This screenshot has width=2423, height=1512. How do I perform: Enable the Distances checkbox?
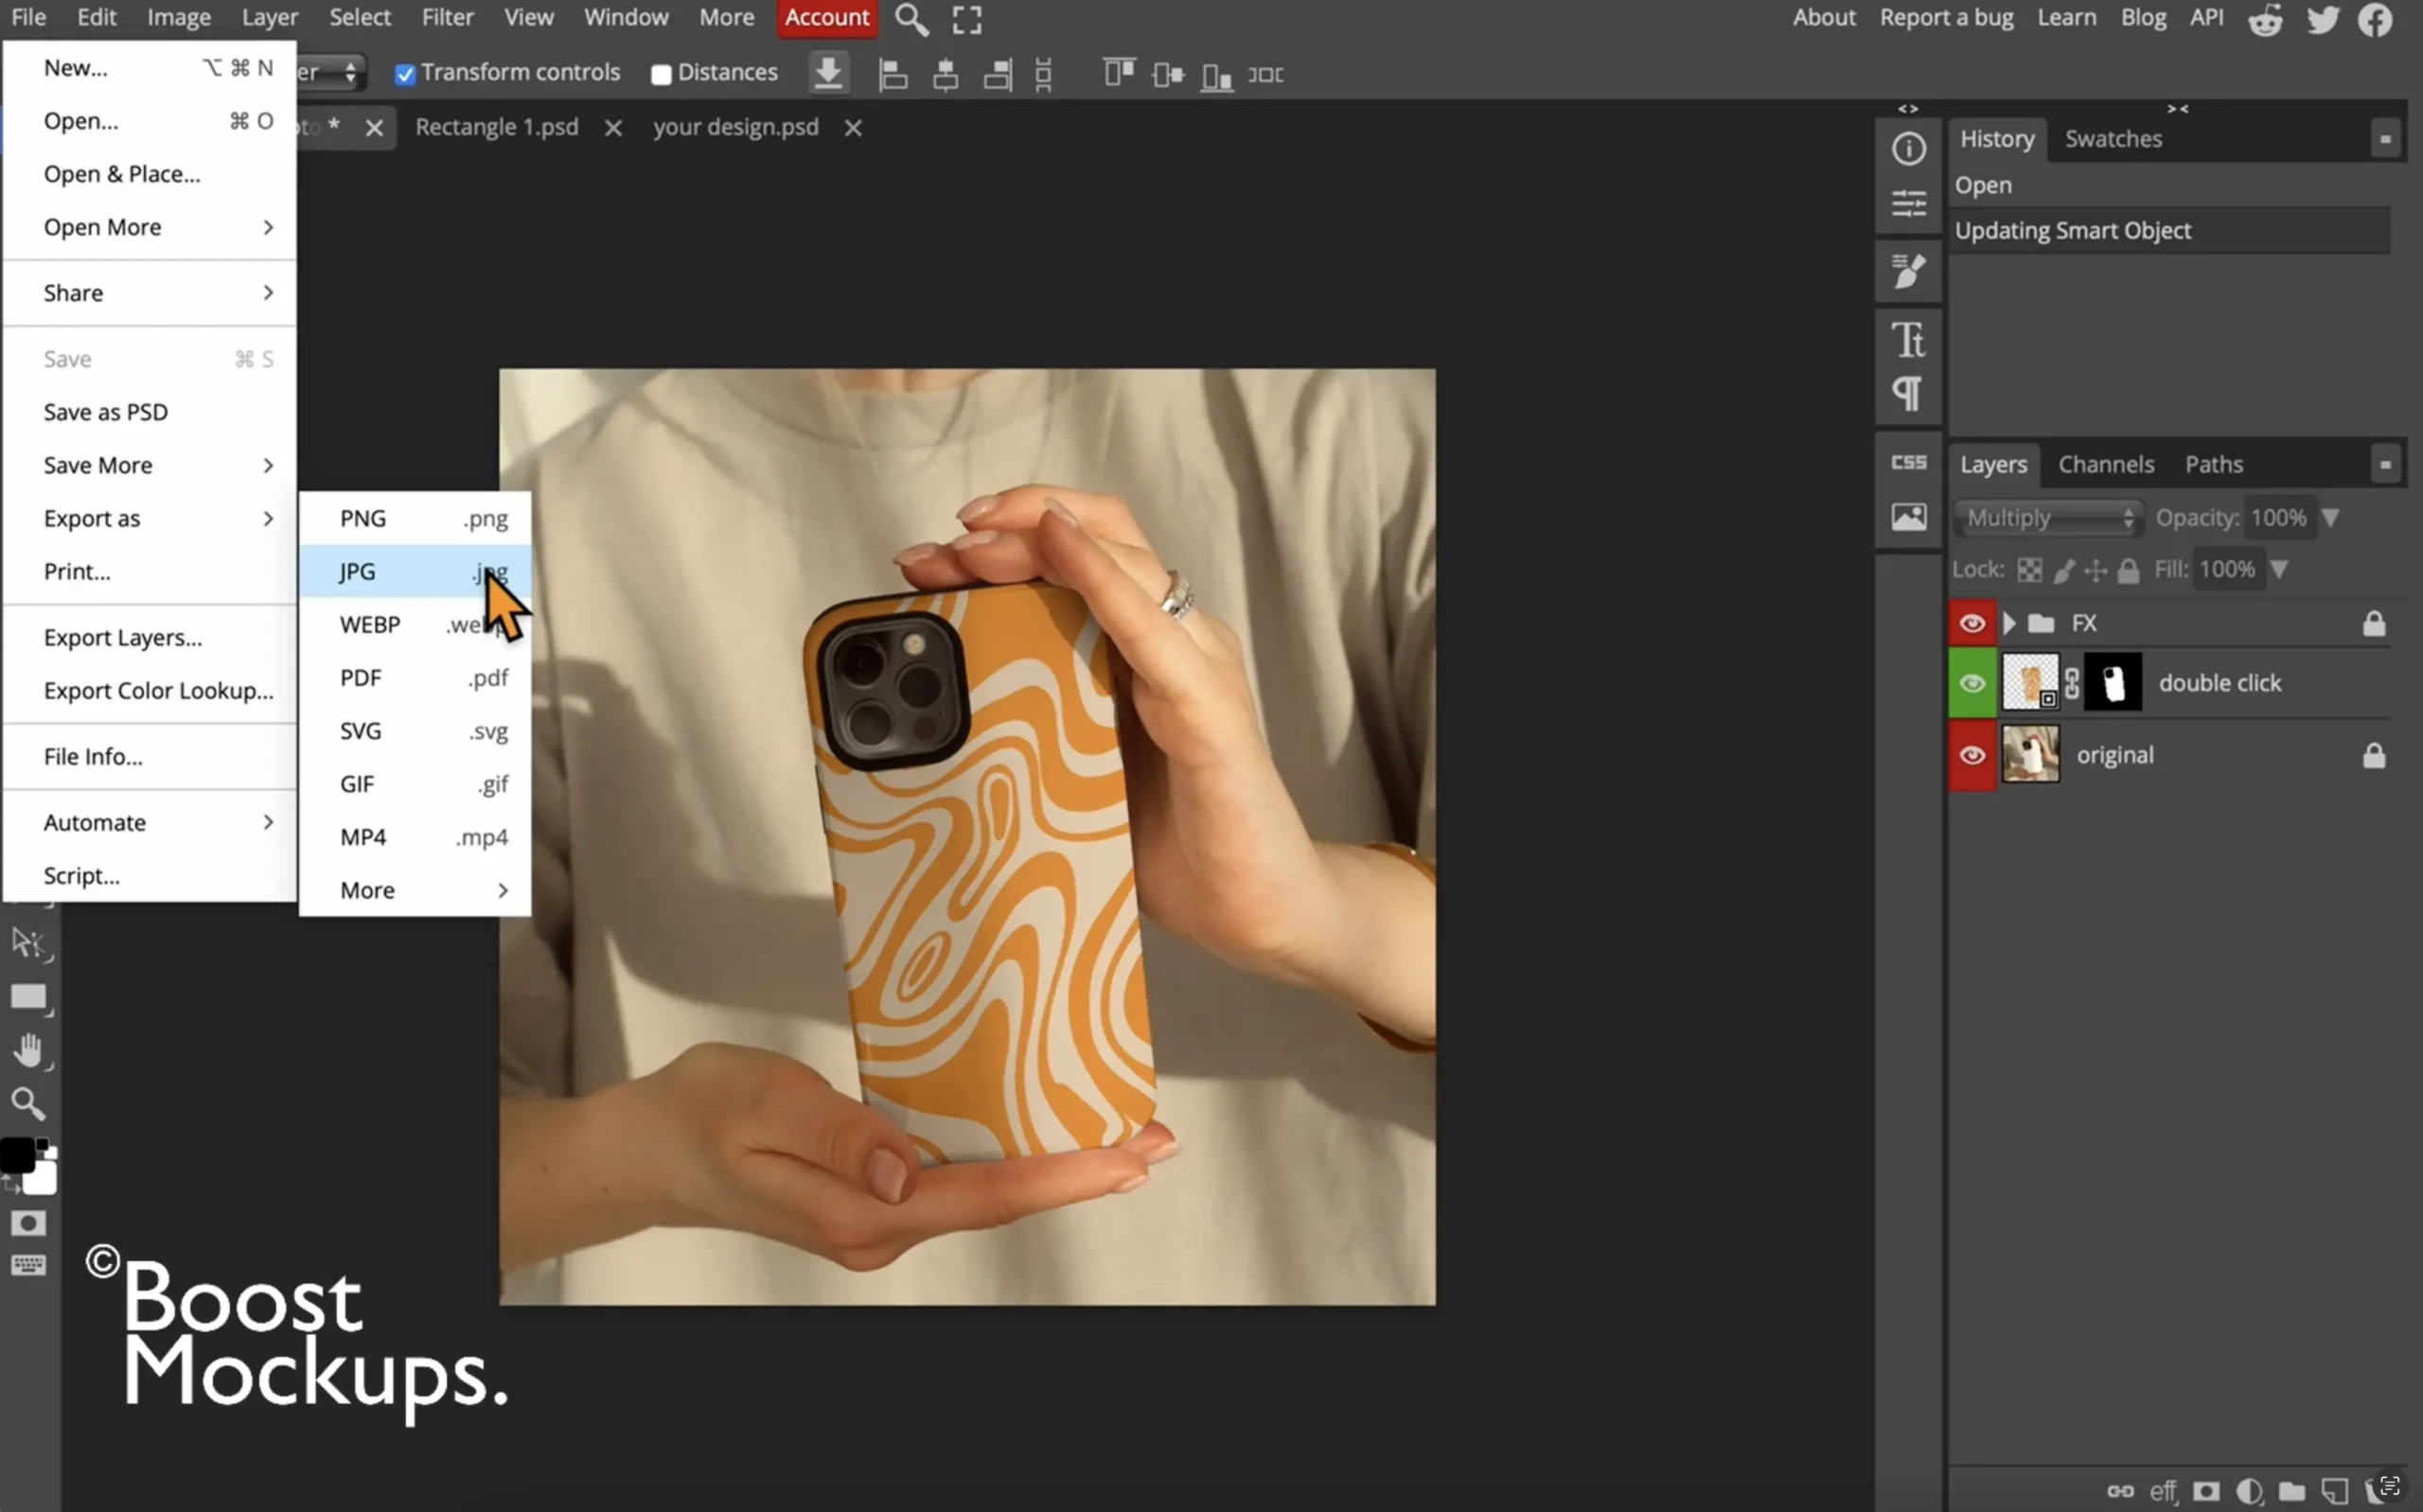[661, 74]
